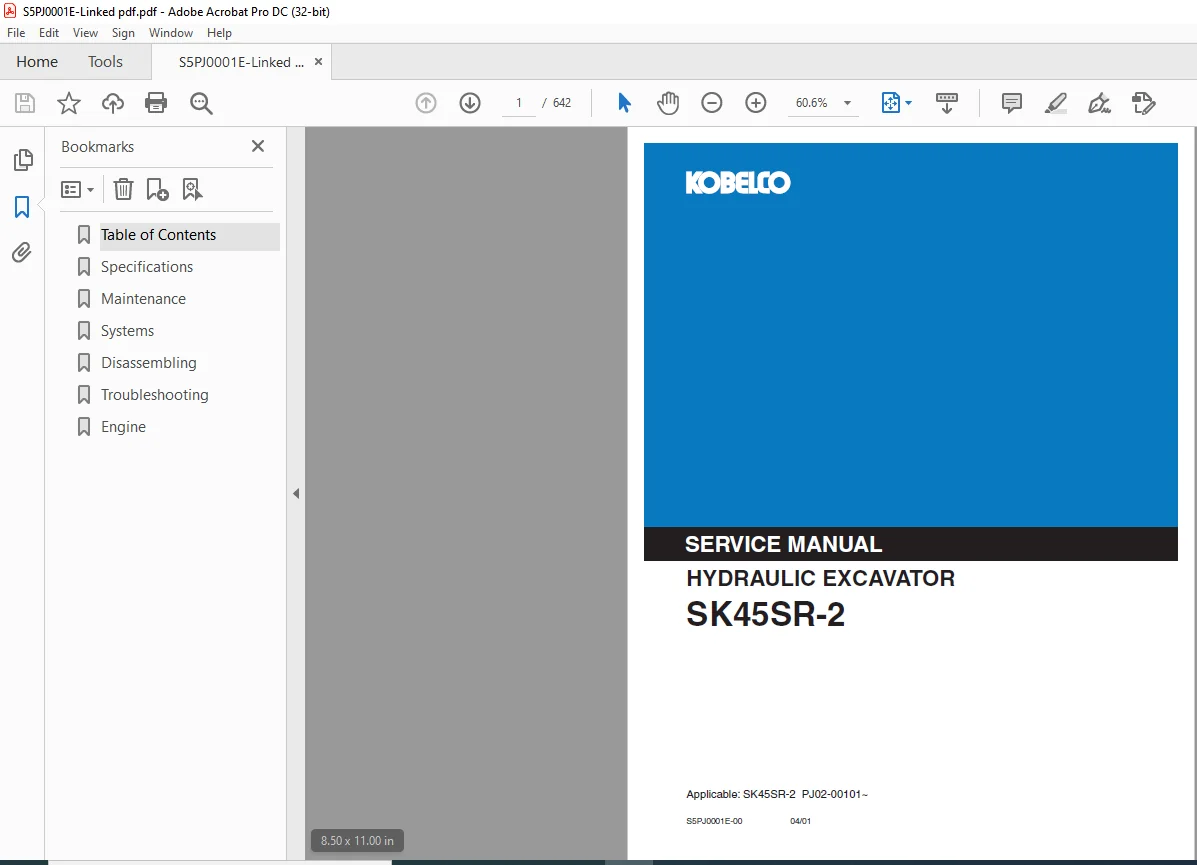Jump to the Systems bookmark
The image size is (1197, 865).
coord(127,331)
